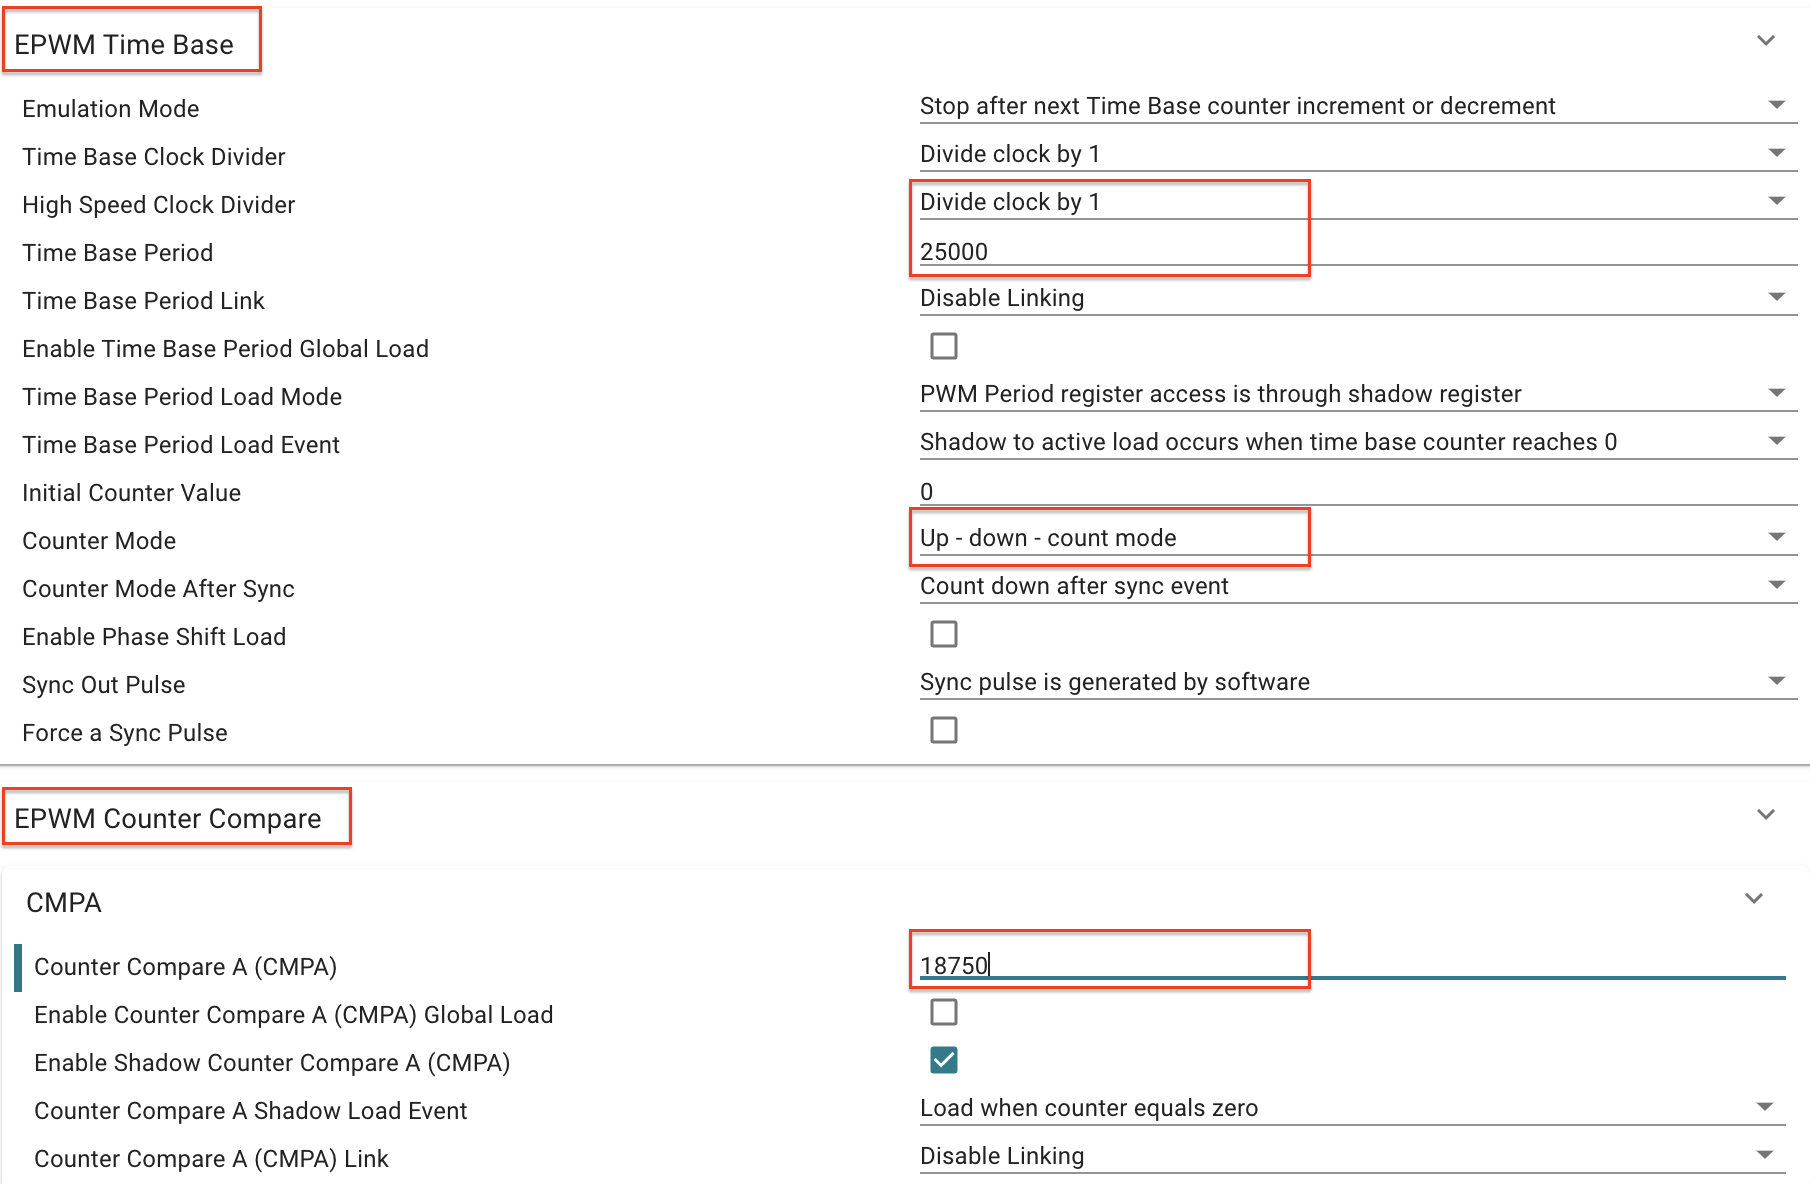Open the Time Base Clock Divider dropdown
1810x1184 pixels.
[1356, 154]
